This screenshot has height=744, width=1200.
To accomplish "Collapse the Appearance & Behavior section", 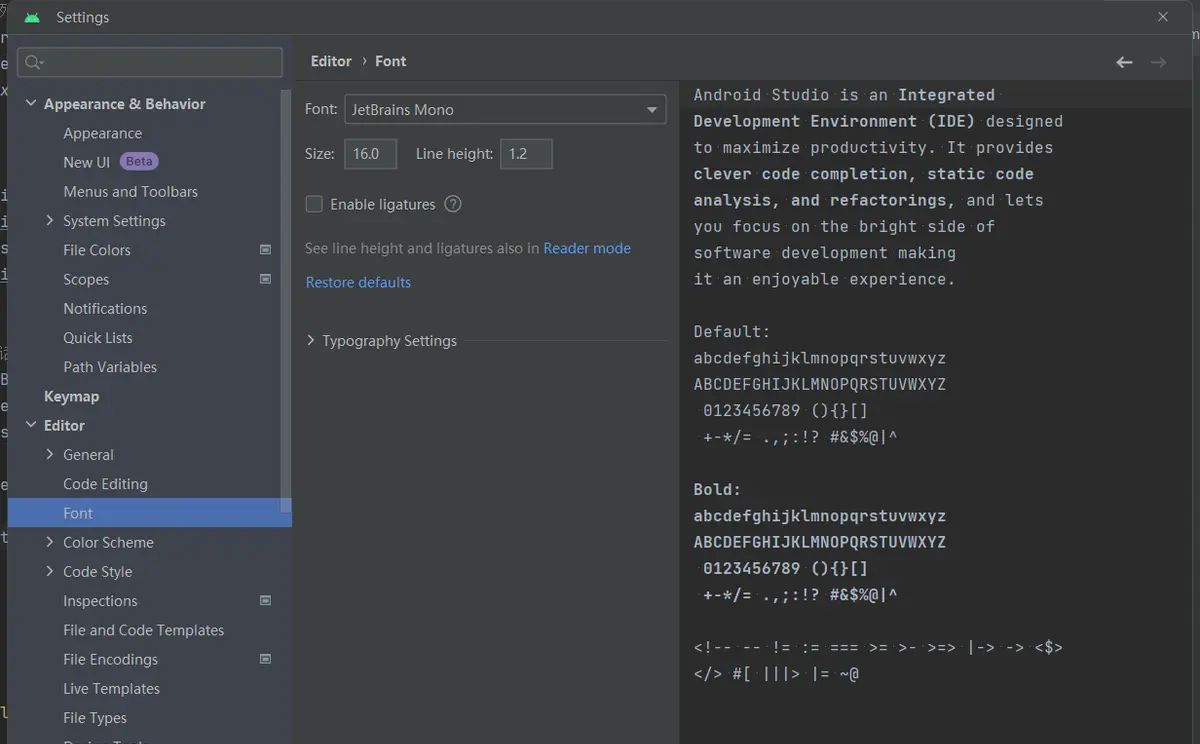I will tap(30, 103).
